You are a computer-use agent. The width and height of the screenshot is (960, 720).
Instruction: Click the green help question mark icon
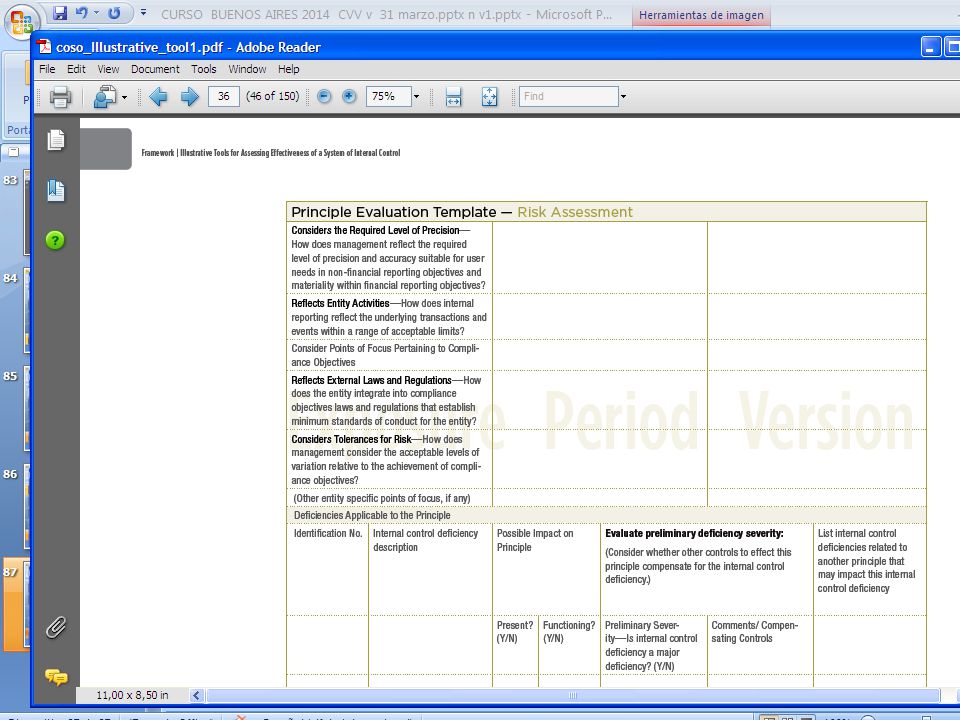(x=55, y=240)
